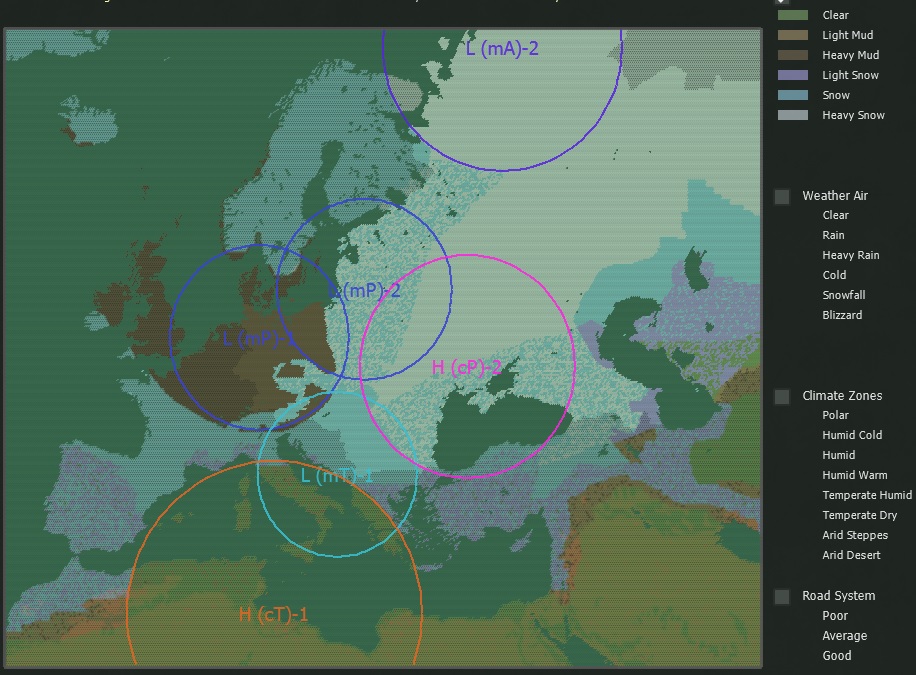Click the L (mP)-1 weather front label
This screenshot has width=916, height=675.
[x=259, y=338]
